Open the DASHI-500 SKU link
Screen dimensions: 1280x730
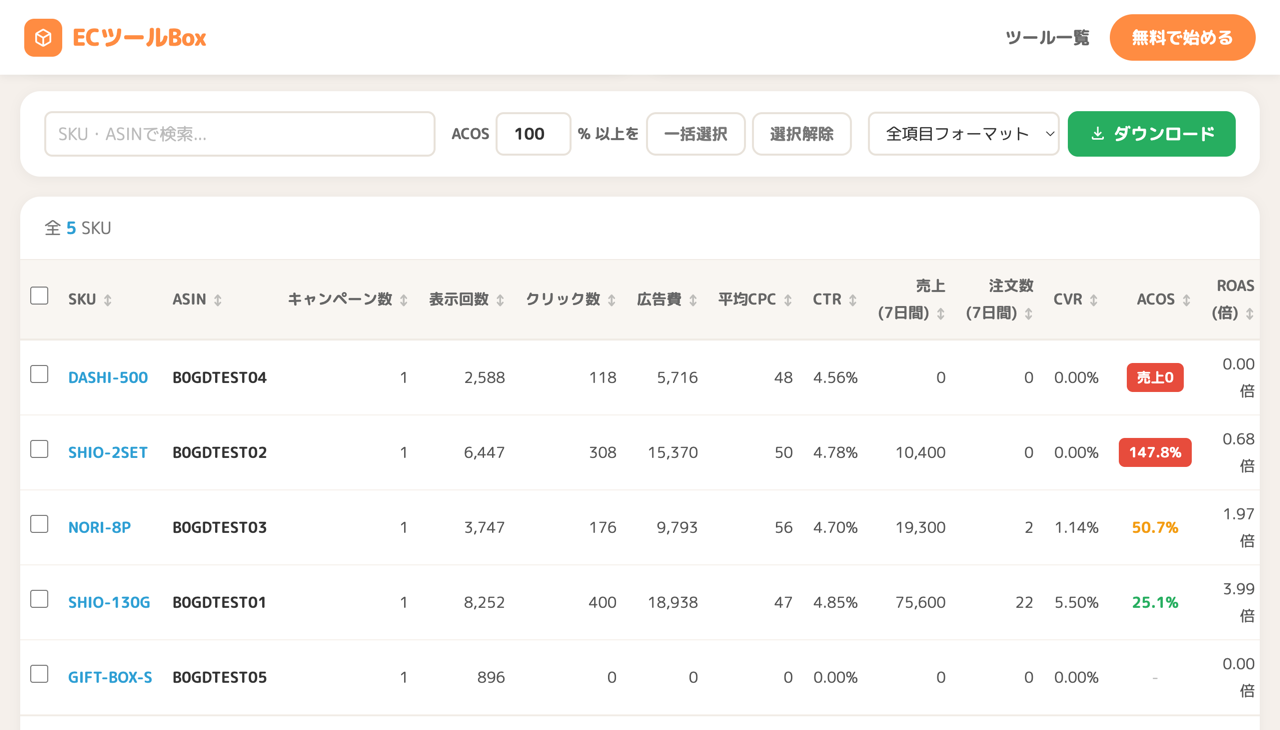[x=108, y=378]
